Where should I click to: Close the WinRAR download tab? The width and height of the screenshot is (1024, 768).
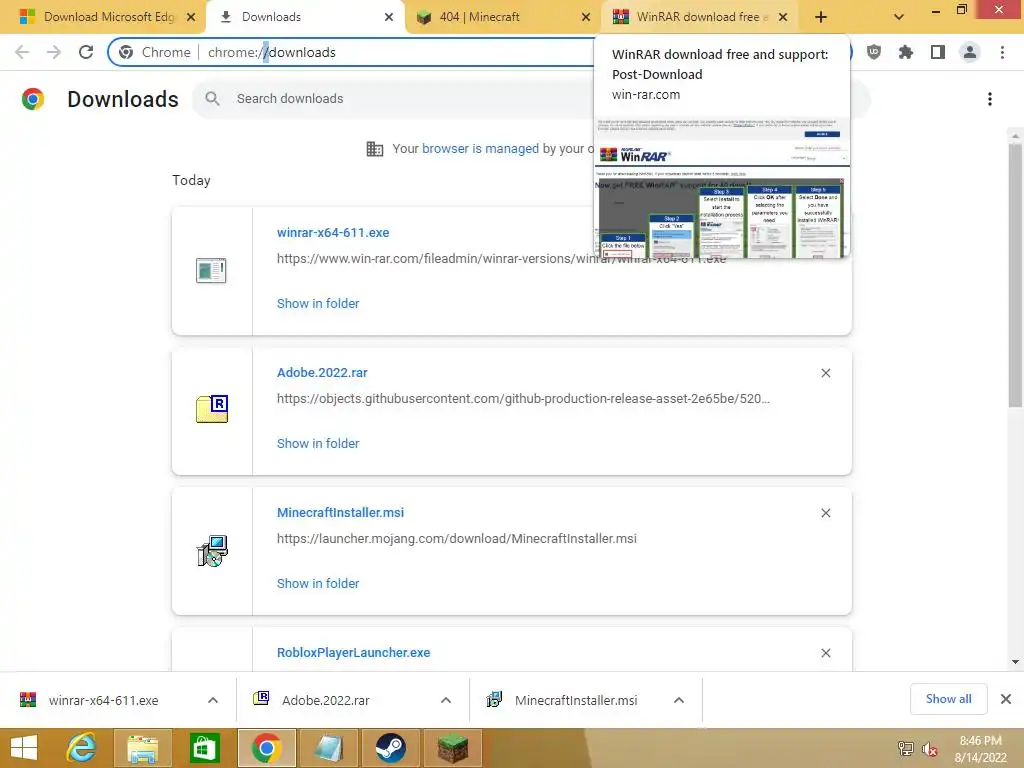click(784, 17)
